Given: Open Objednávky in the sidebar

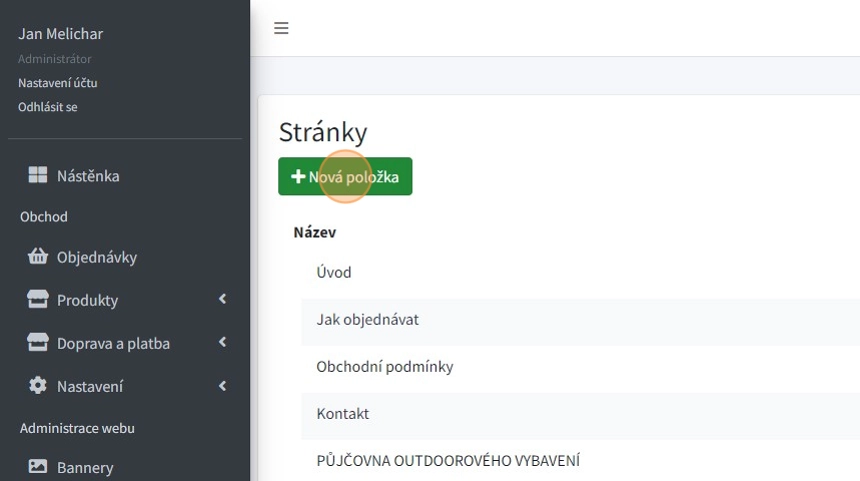Looking at the screenshot, I should coord(96,257).
